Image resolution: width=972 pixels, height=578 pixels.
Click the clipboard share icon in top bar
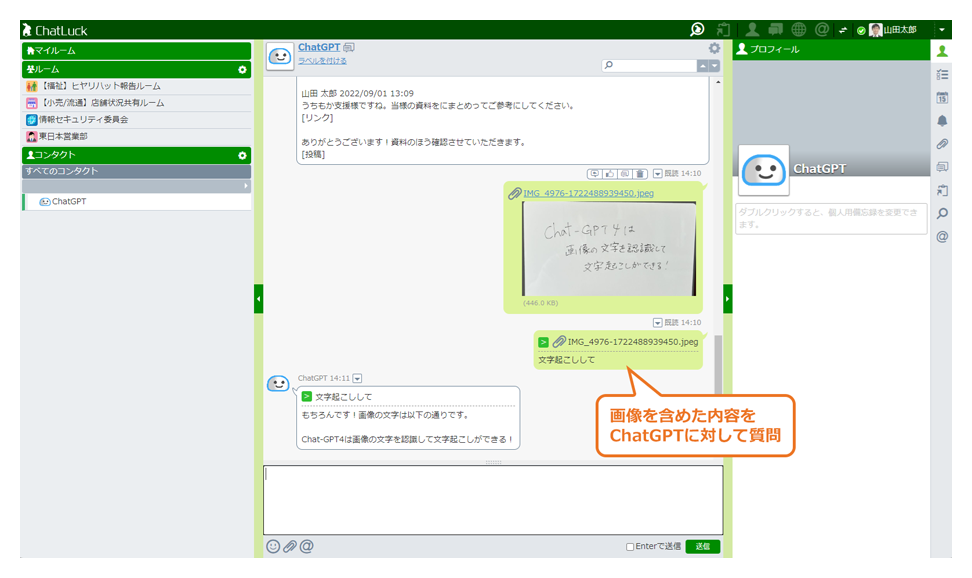point(723,29)
